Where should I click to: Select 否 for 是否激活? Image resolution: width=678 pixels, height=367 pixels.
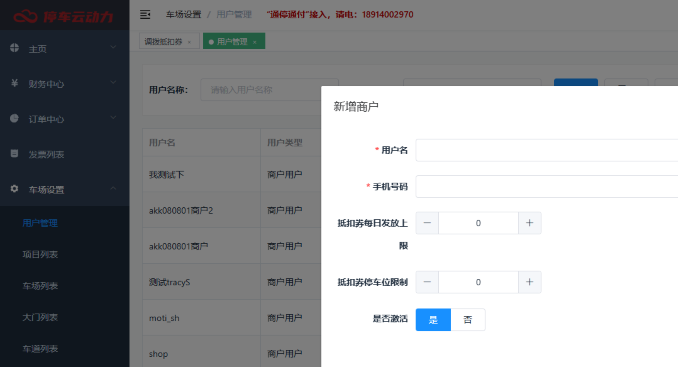(468, 320)
